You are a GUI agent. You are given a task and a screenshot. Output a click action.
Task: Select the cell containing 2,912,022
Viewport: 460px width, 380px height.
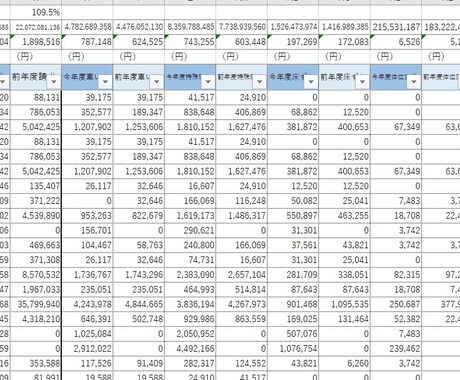(87, 348)
